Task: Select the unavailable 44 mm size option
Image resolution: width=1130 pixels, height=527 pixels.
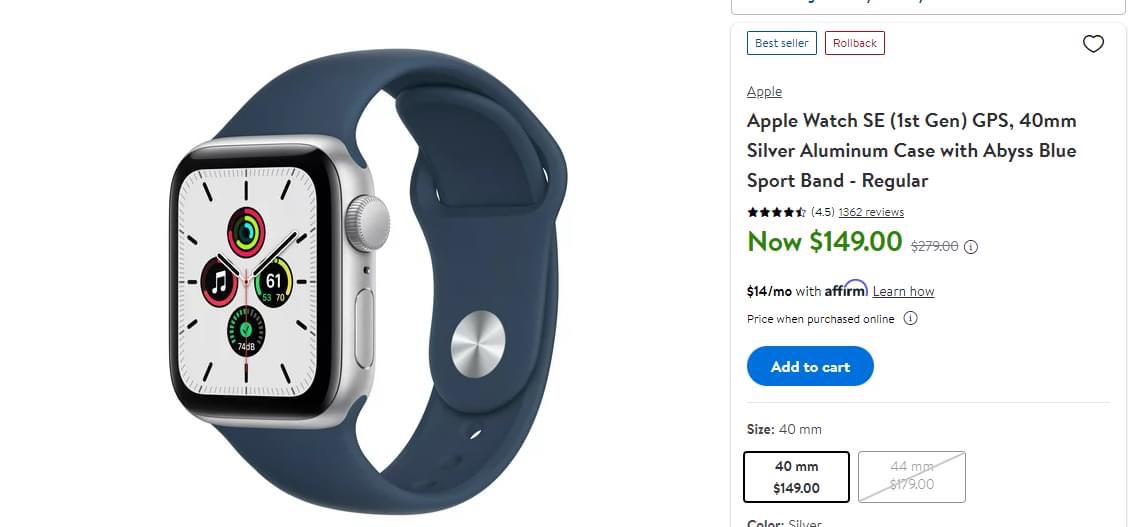Action: (x=912, y=477)
